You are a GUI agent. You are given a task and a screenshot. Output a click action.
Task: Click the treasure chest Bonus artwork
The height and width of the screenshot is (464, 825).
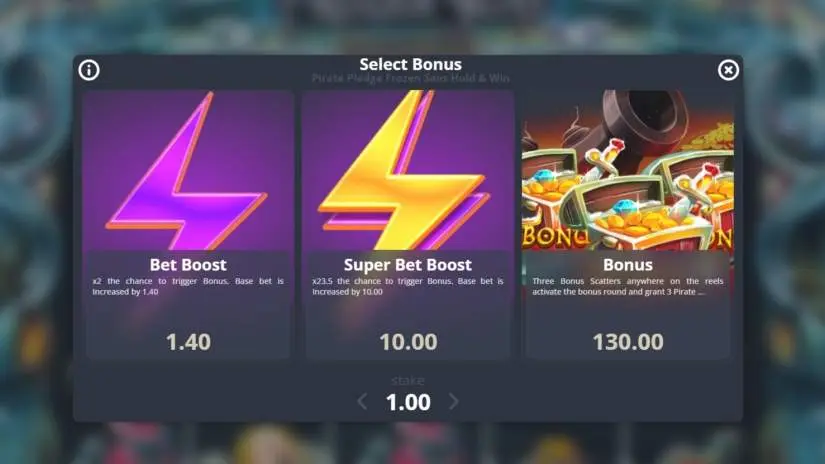pos(628,170)
